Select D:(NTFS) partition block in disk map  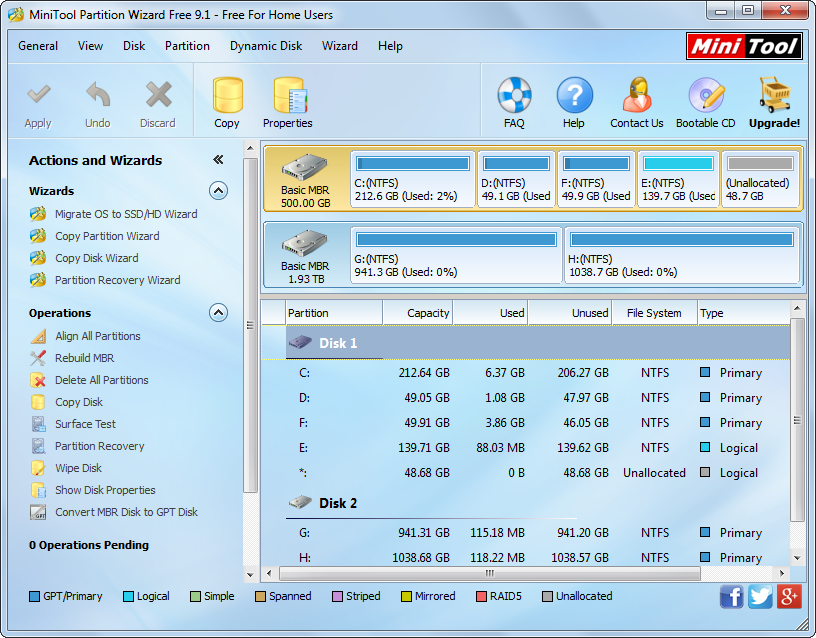pyautogui.click(x=516, y=179)
